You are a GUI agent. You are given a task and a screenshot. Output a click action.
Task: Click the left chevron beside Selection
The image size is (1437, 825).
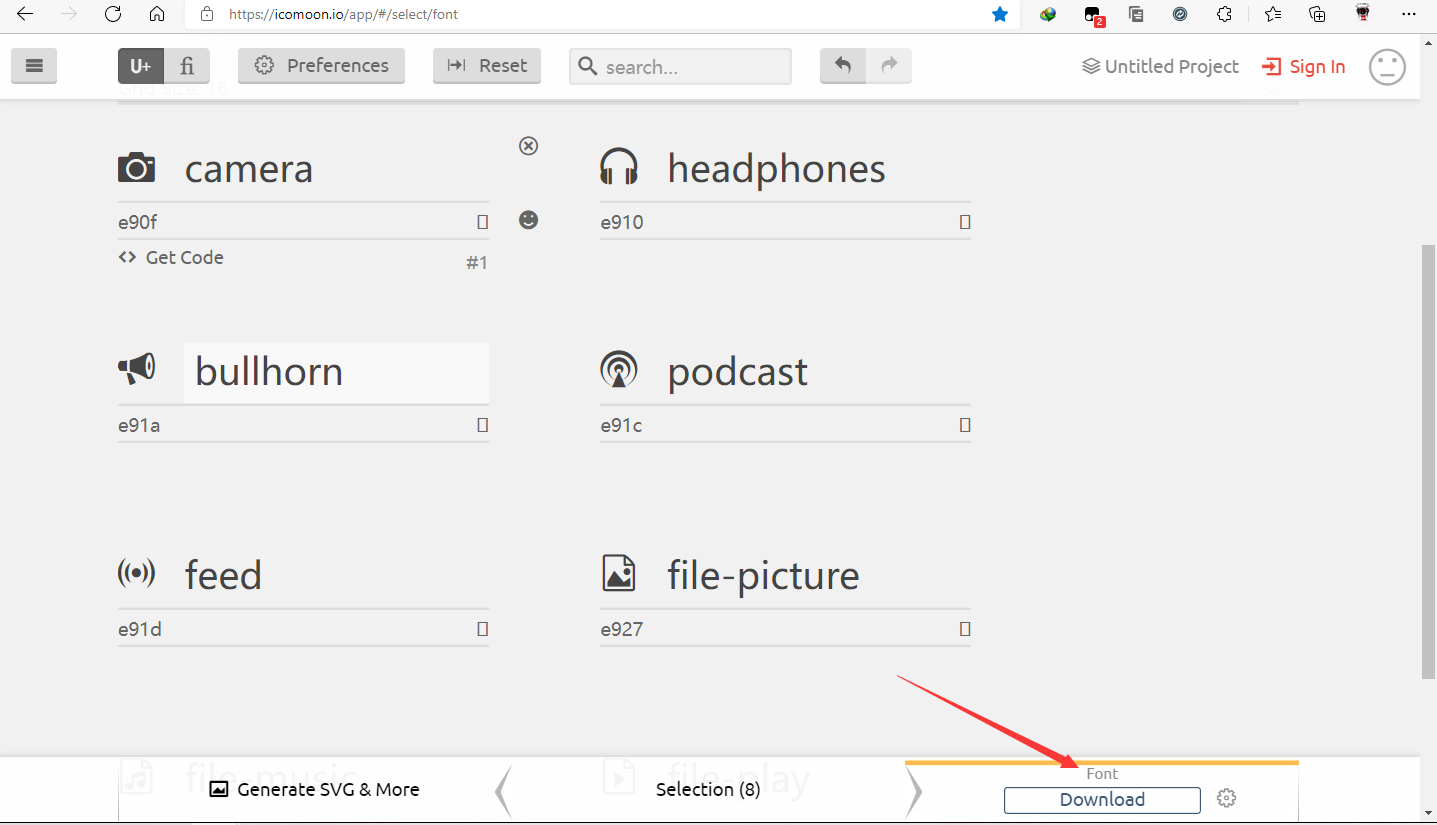[504, 791]
